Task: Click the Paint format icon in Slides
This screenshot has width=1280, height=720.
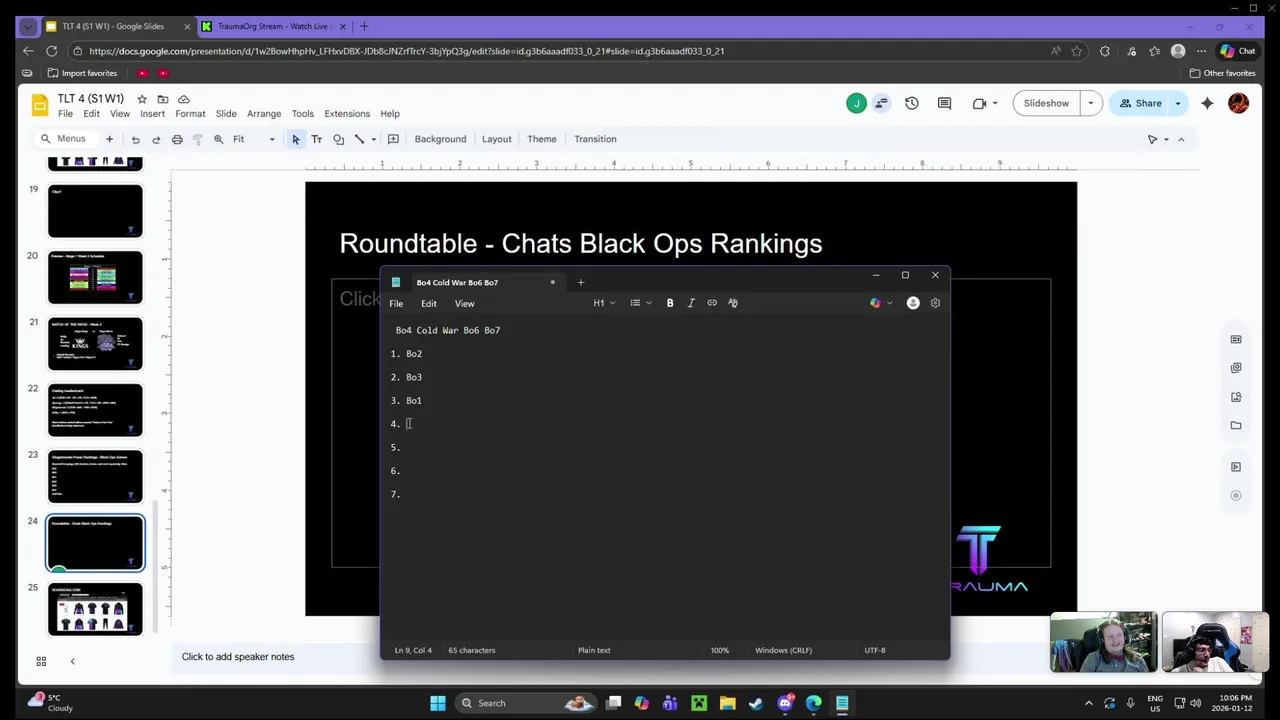Action: pos(197,139)
